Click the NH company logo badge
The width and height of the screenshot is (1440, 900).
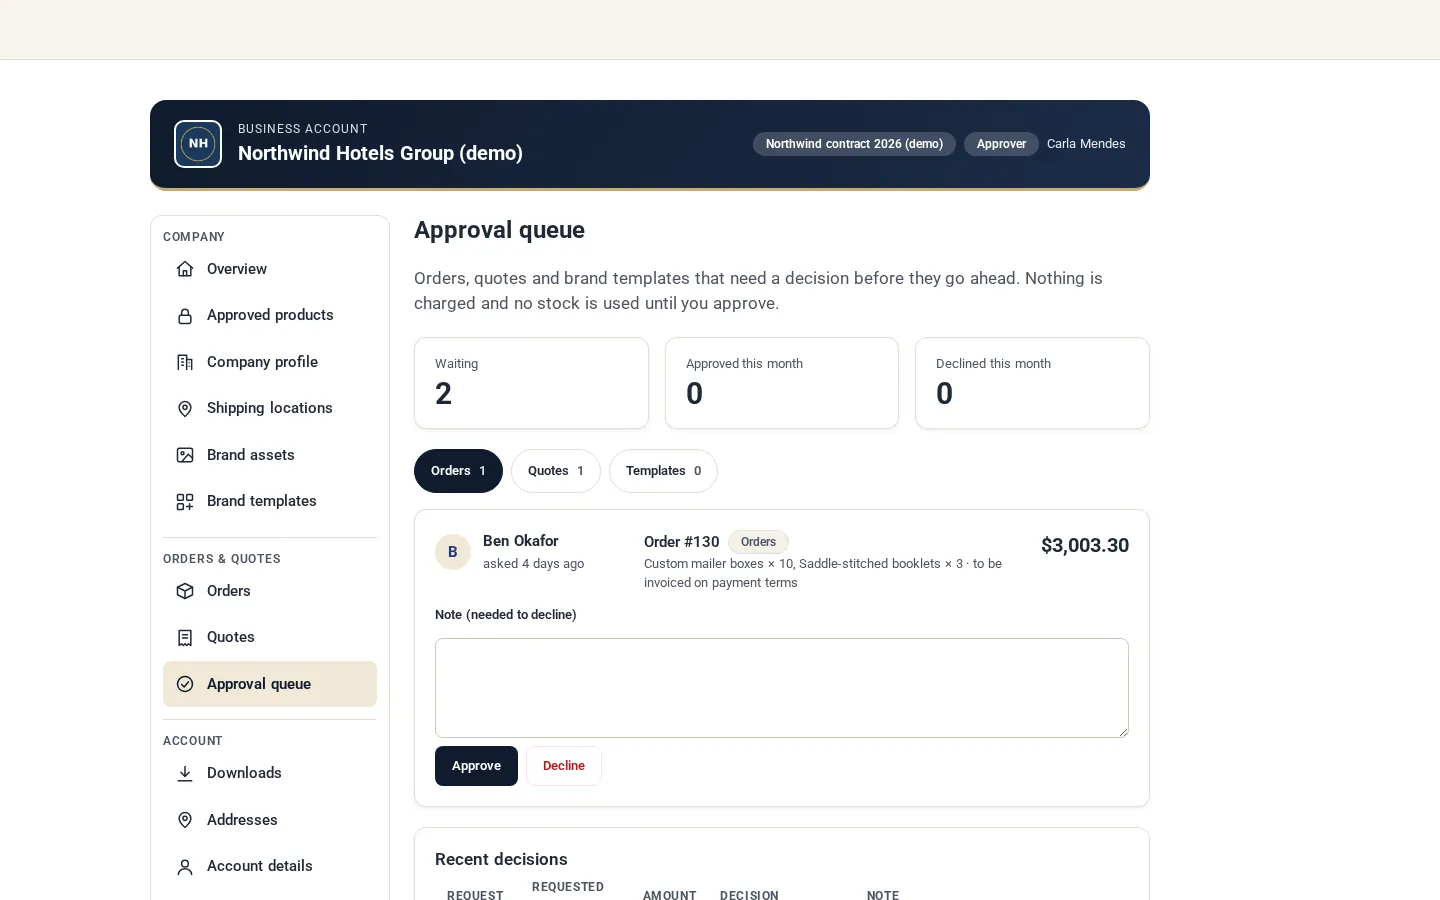[198, 144]
